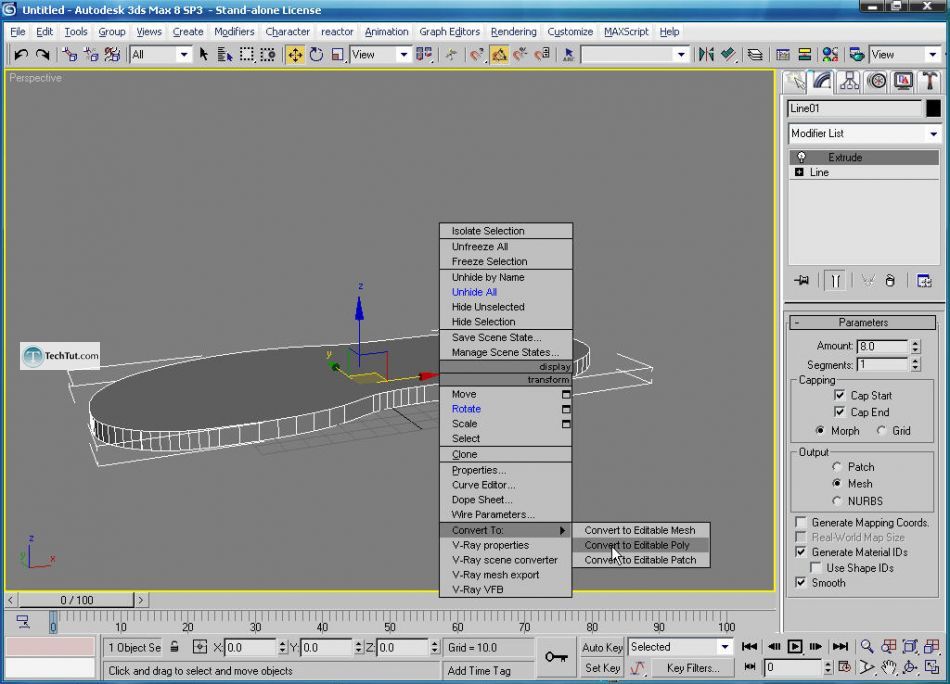Click Configure Modifier Sets icon
Viewport: 950px width, 684px height.
(x=924, y=281)
